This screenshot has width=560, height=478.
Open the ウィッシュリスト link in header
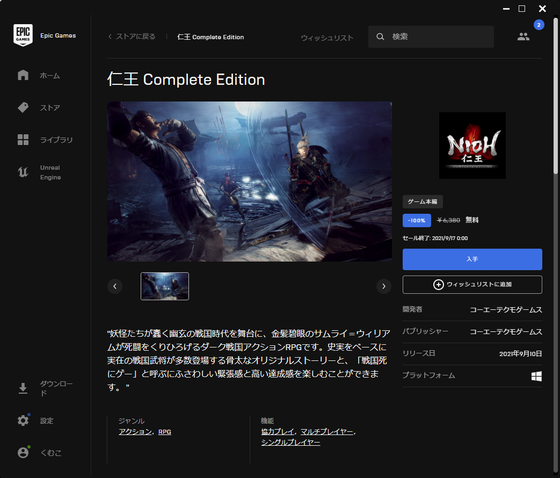click(327, 38)
